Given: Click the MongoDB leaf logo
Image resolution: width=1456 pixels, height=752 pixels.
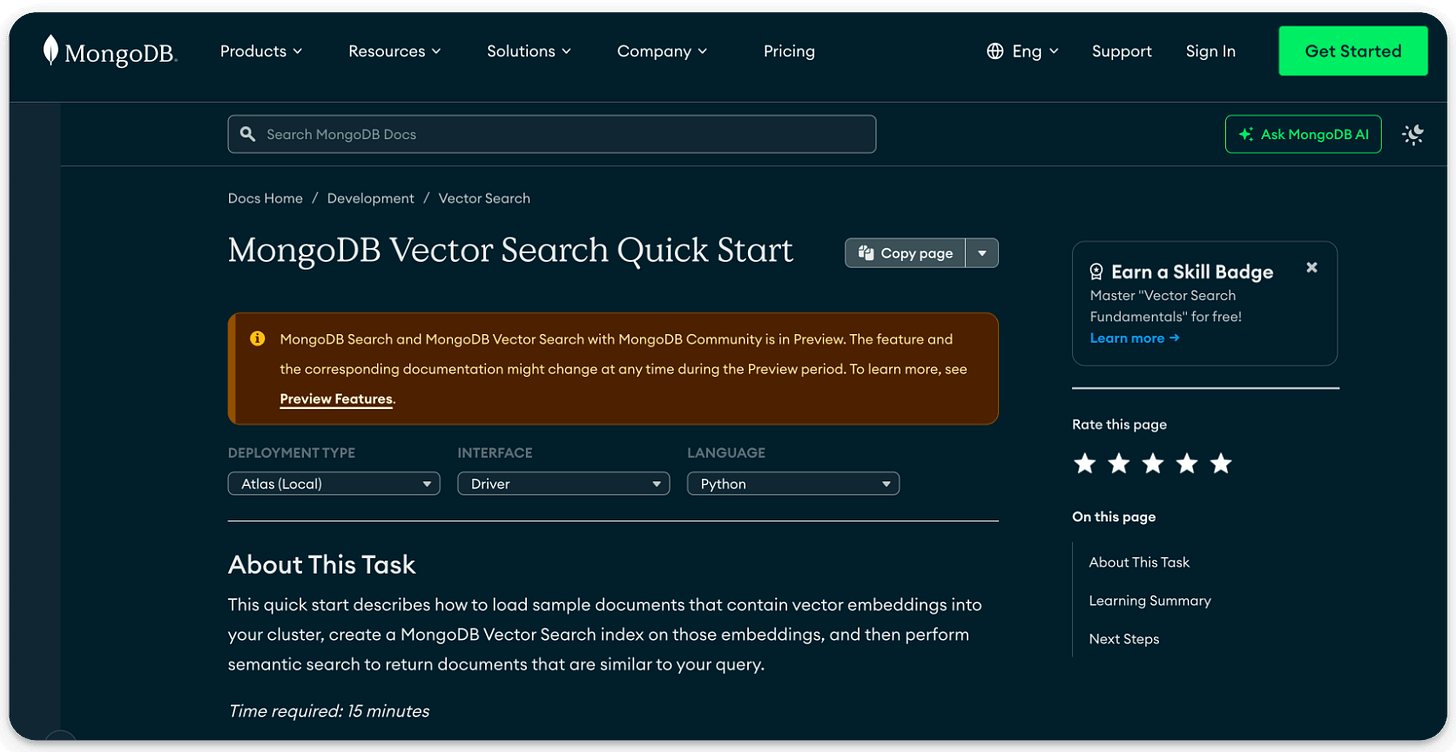Looking at the screenshot, I should [51, 51].
